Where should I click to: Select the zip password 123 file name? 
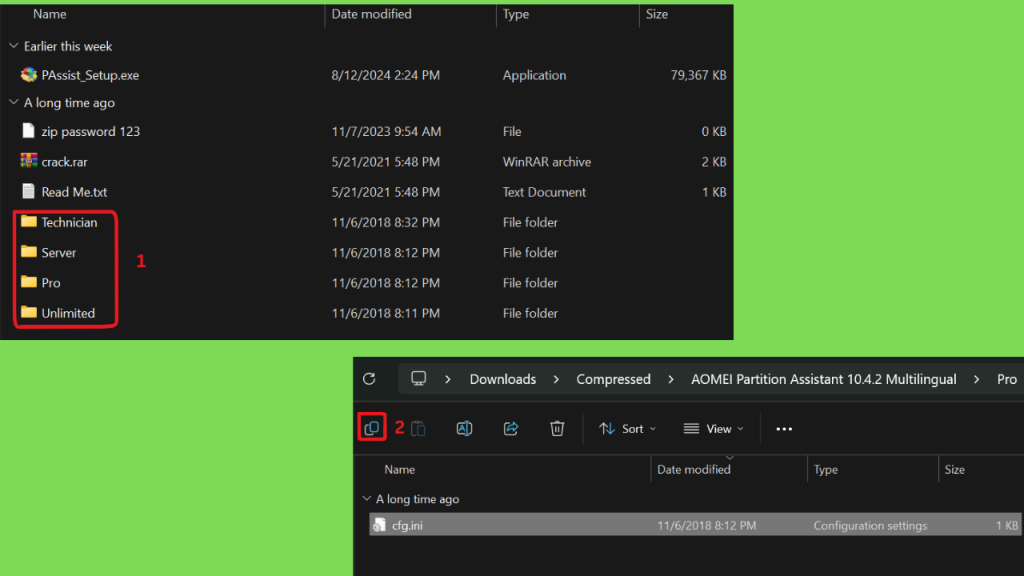[x=91, y=131]
